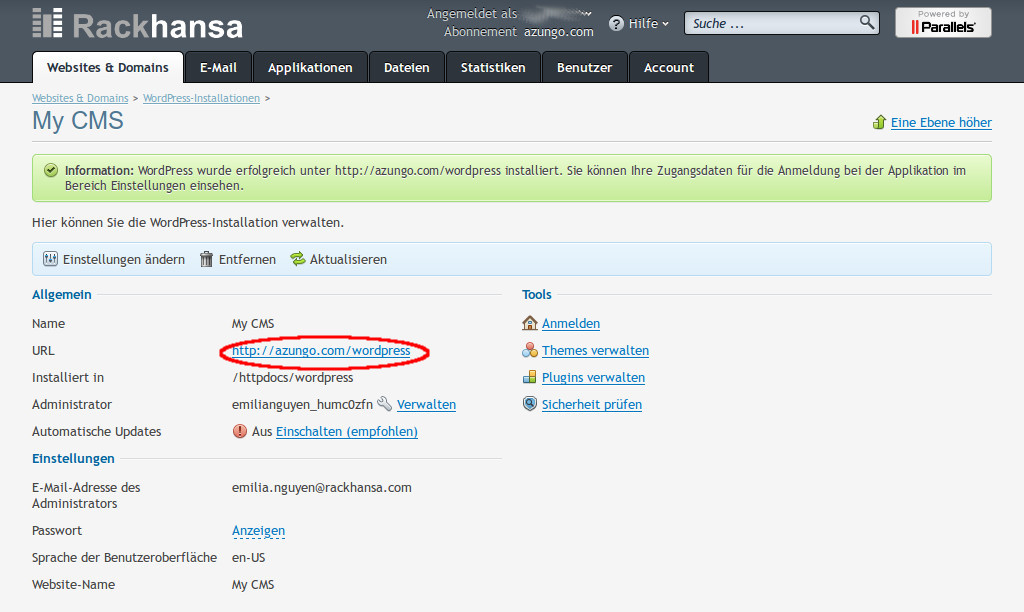Click the azungo.com subscription name
Screen dimensions: 1024x612
click(558, 31)
